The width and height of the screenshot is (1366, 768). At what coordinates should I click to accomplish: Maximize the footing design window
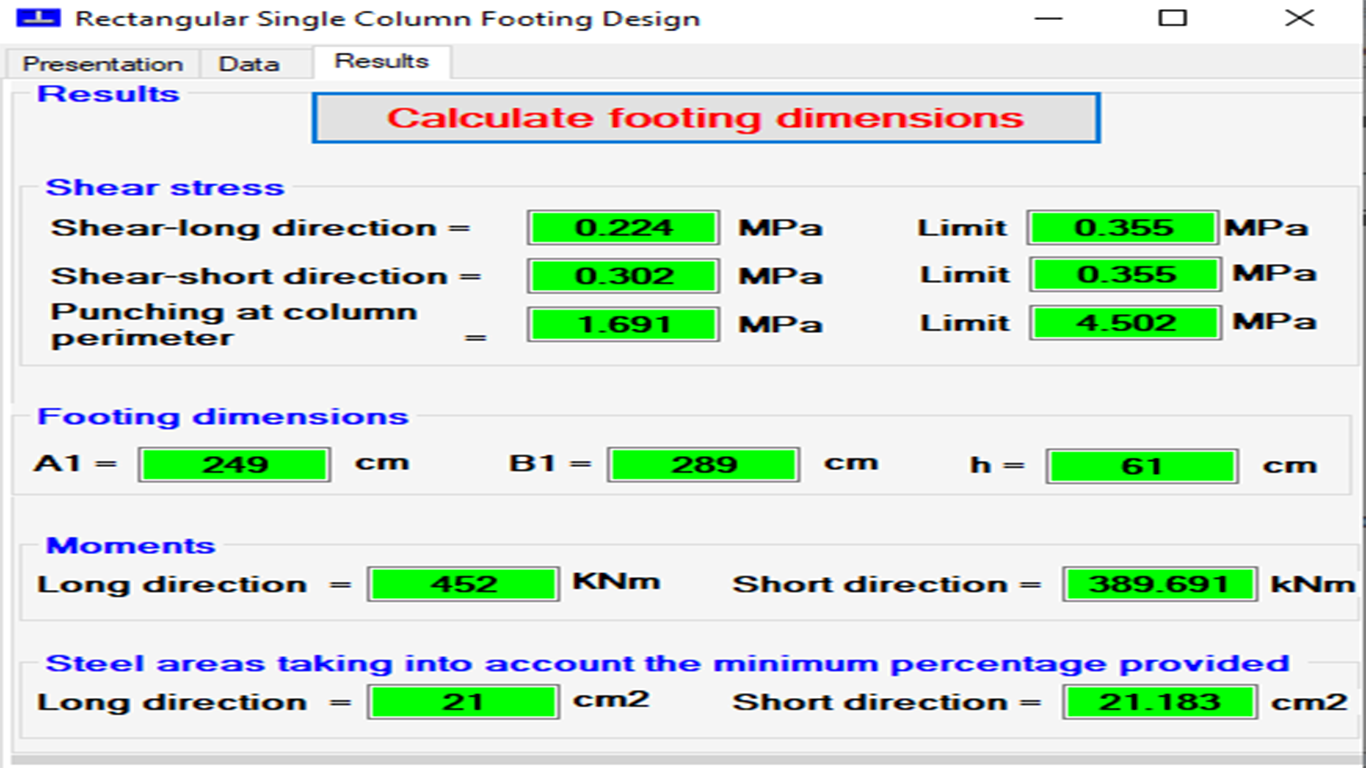point(1172,18)
